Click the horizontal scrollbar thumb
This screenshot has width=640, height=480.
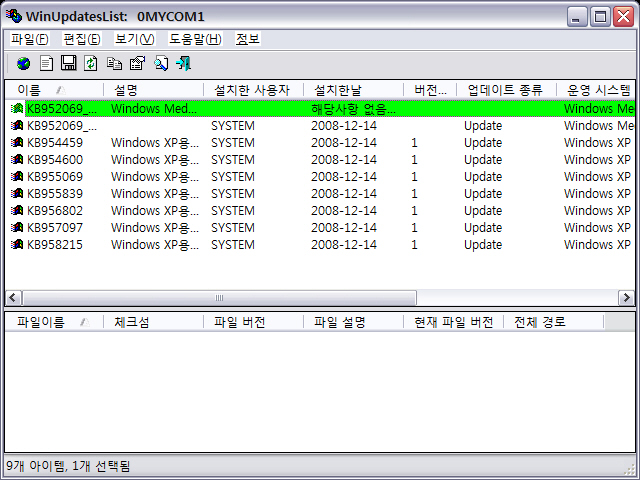tap(219, 298)
